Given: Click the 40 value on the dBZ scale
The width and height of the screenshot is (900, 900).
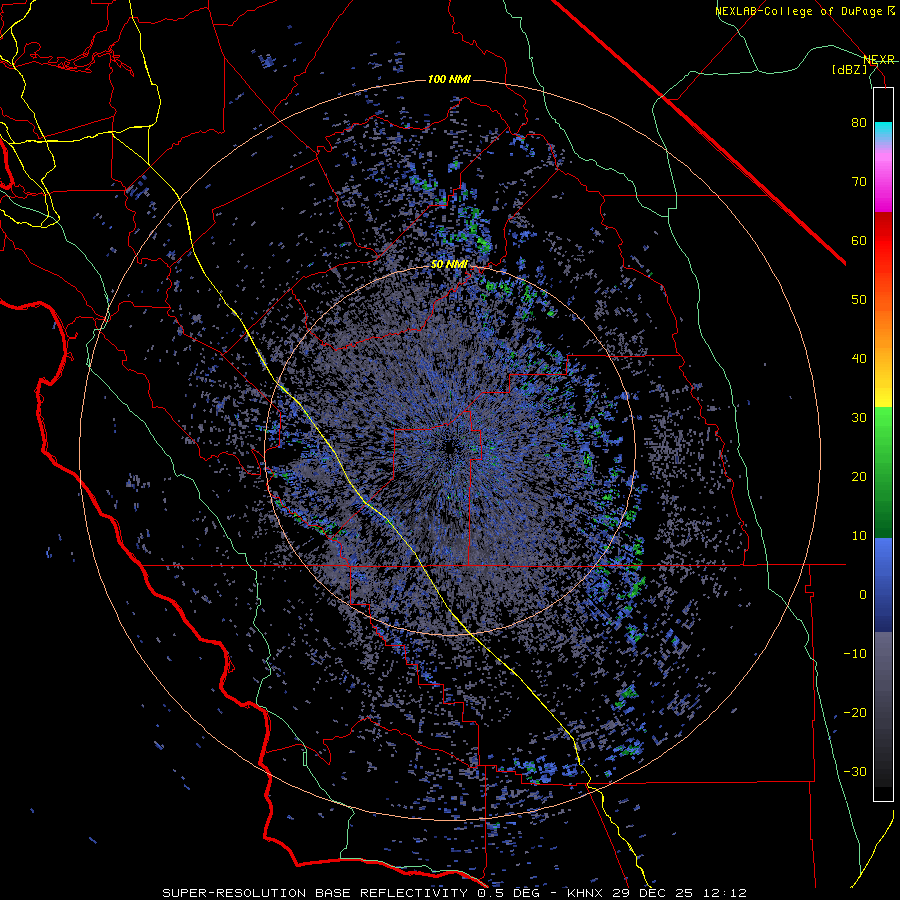Looking at the screenshot, I should point(859,359).
